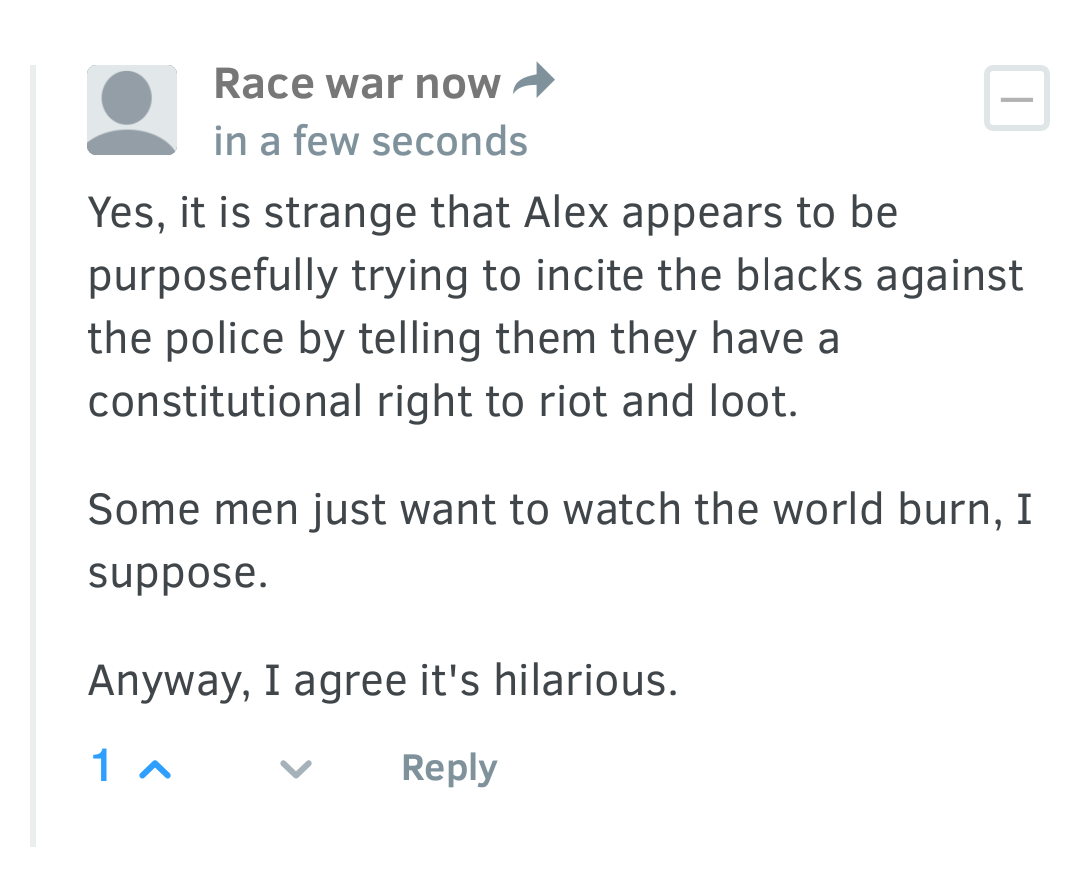Click the line "Anyway, I agree it's hilarious."
This screenshot has width=1080, height=872.
(x=383, y=681)
